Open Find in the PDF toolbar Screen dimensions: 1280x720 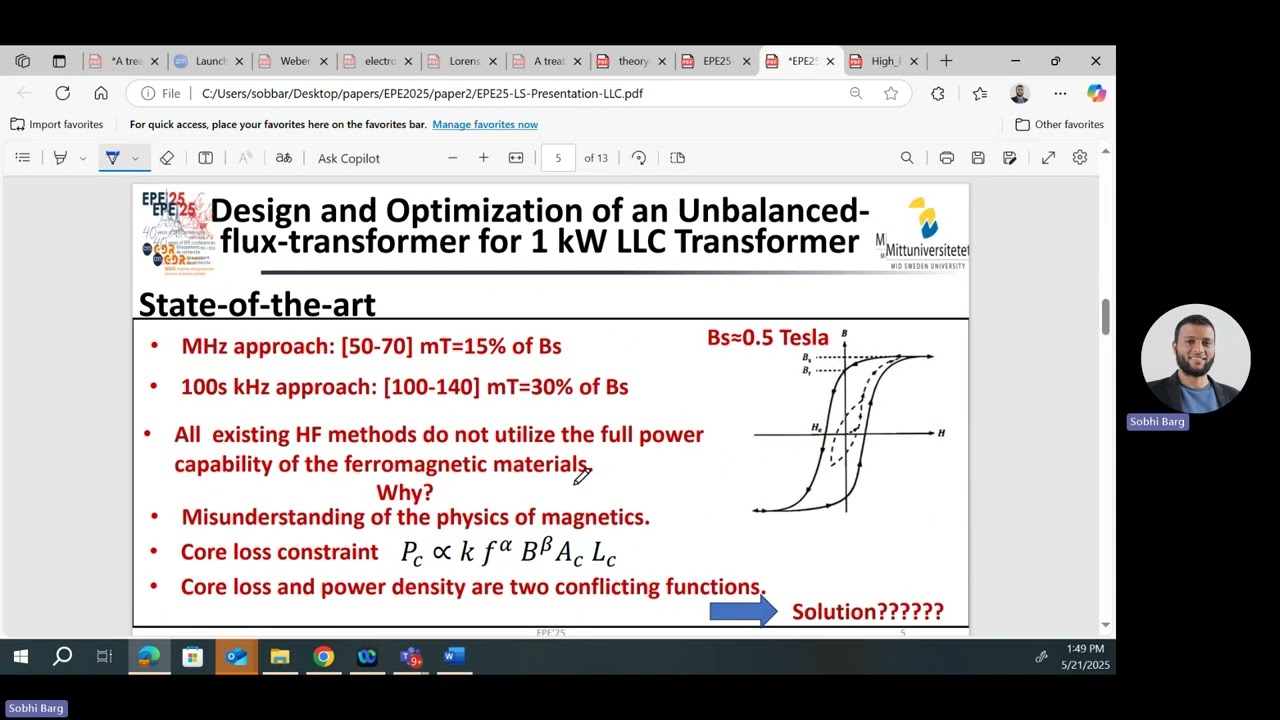(x=907, y=158)
